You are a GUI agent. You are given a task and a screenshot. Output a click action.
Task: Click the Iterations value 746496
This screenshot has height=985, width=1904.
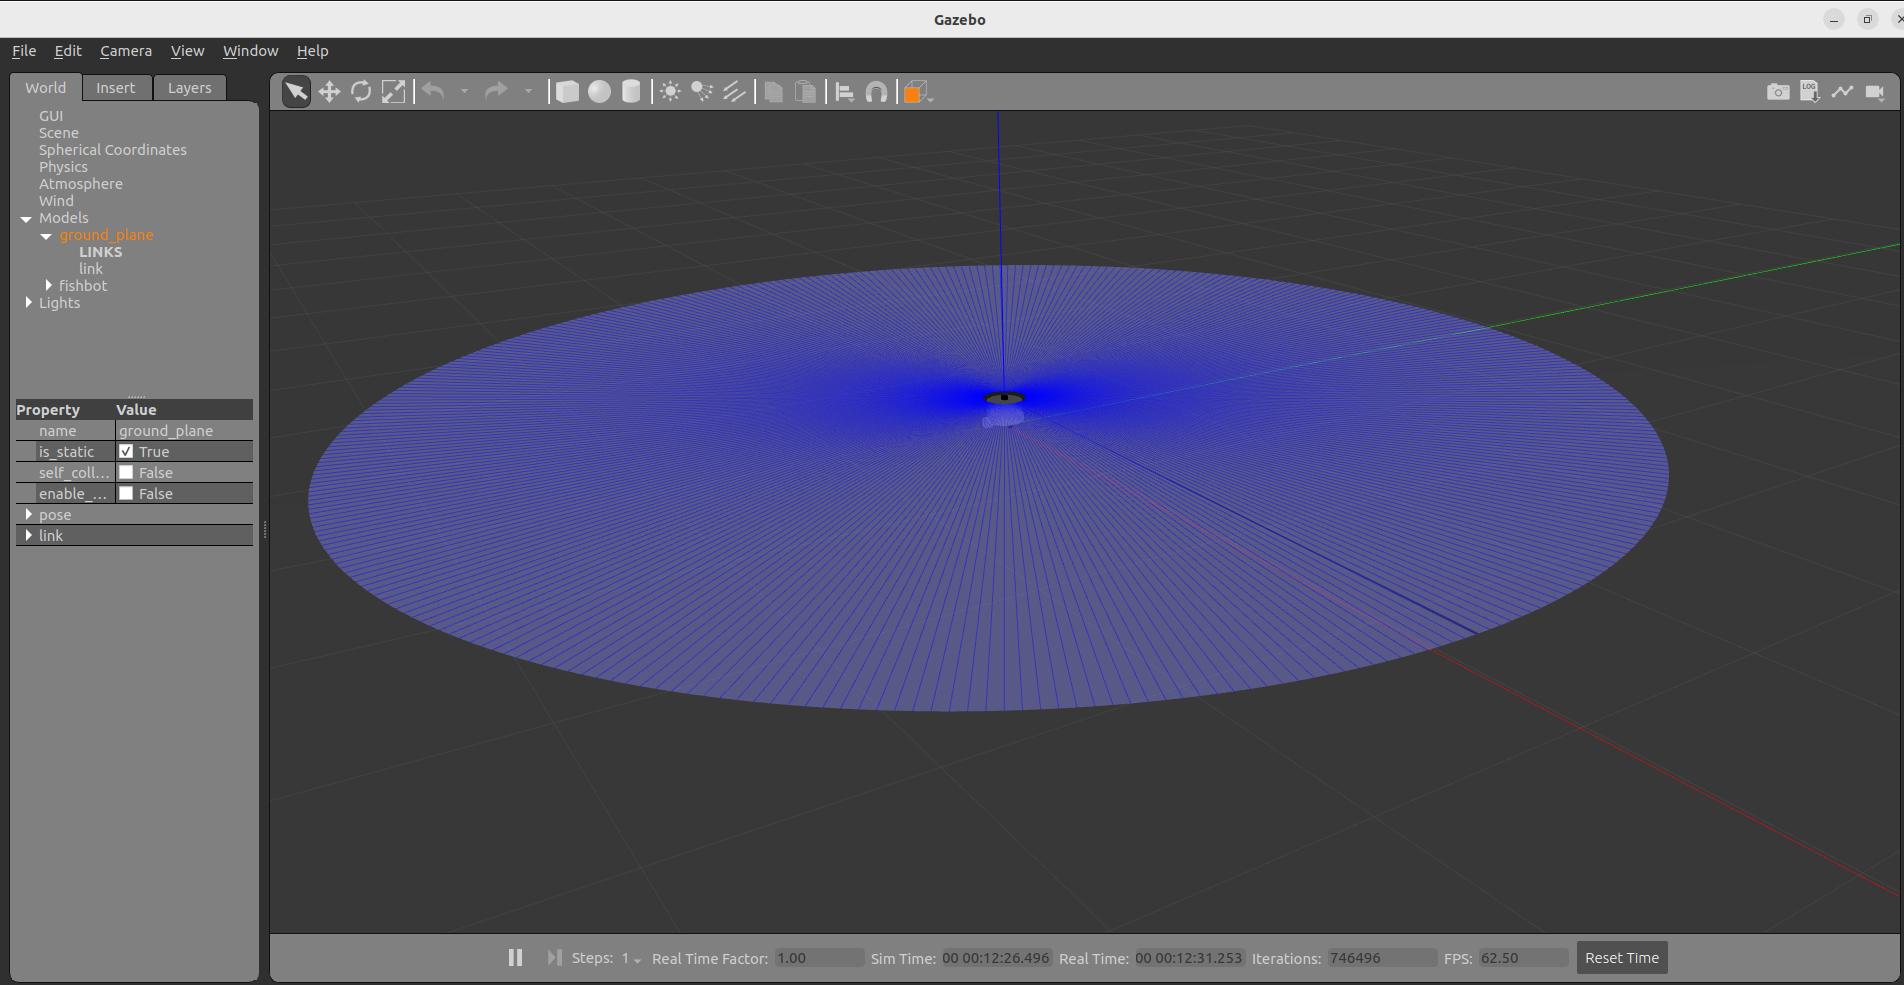click(x=1382, y=958)
